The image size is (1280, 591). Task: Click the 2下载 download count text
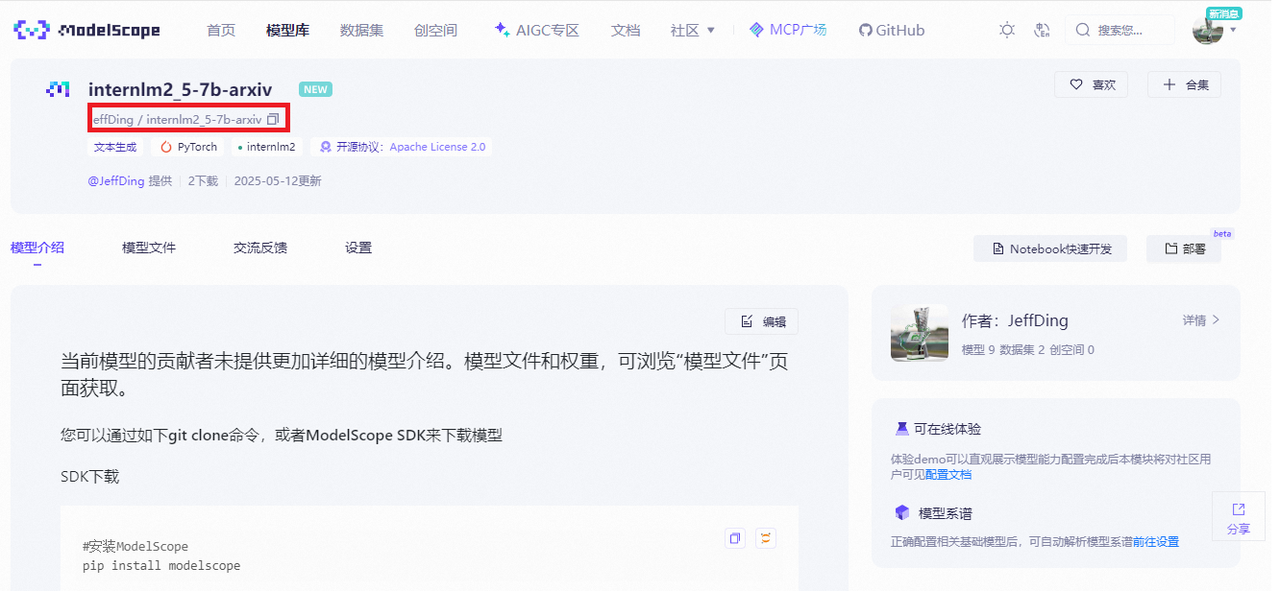coord(203,181)
